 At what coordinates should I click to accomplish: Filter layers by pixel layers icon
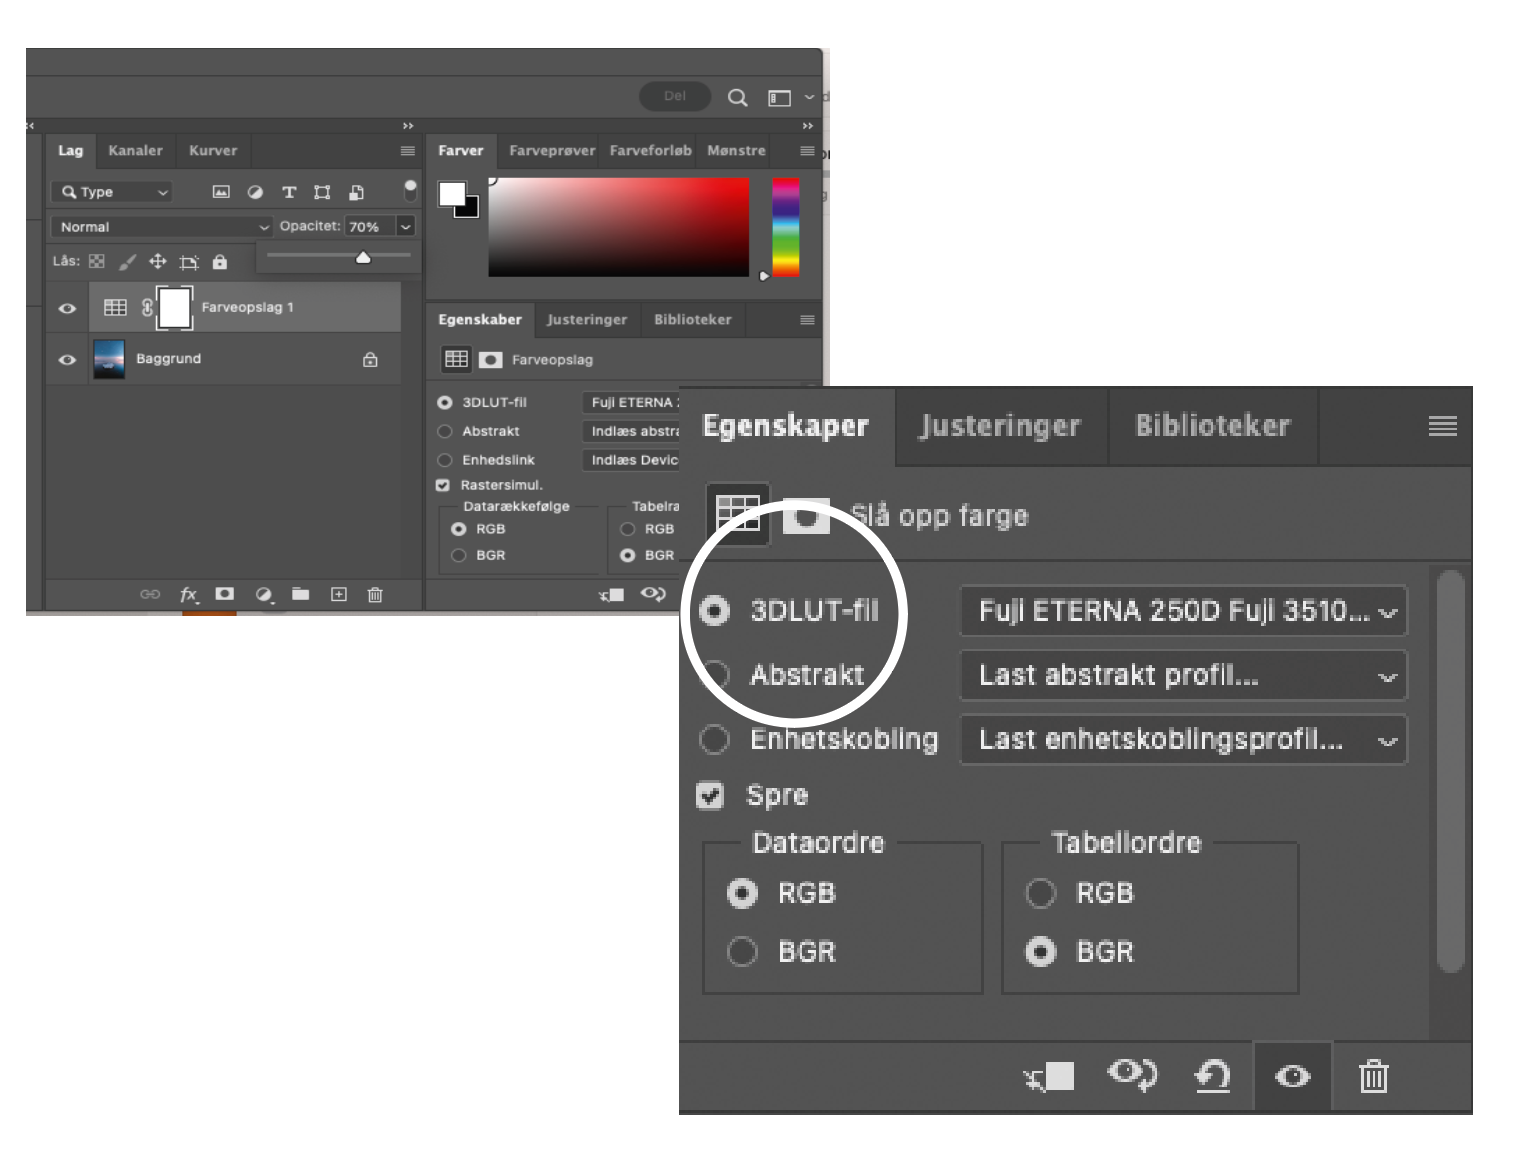pos(222,192)
